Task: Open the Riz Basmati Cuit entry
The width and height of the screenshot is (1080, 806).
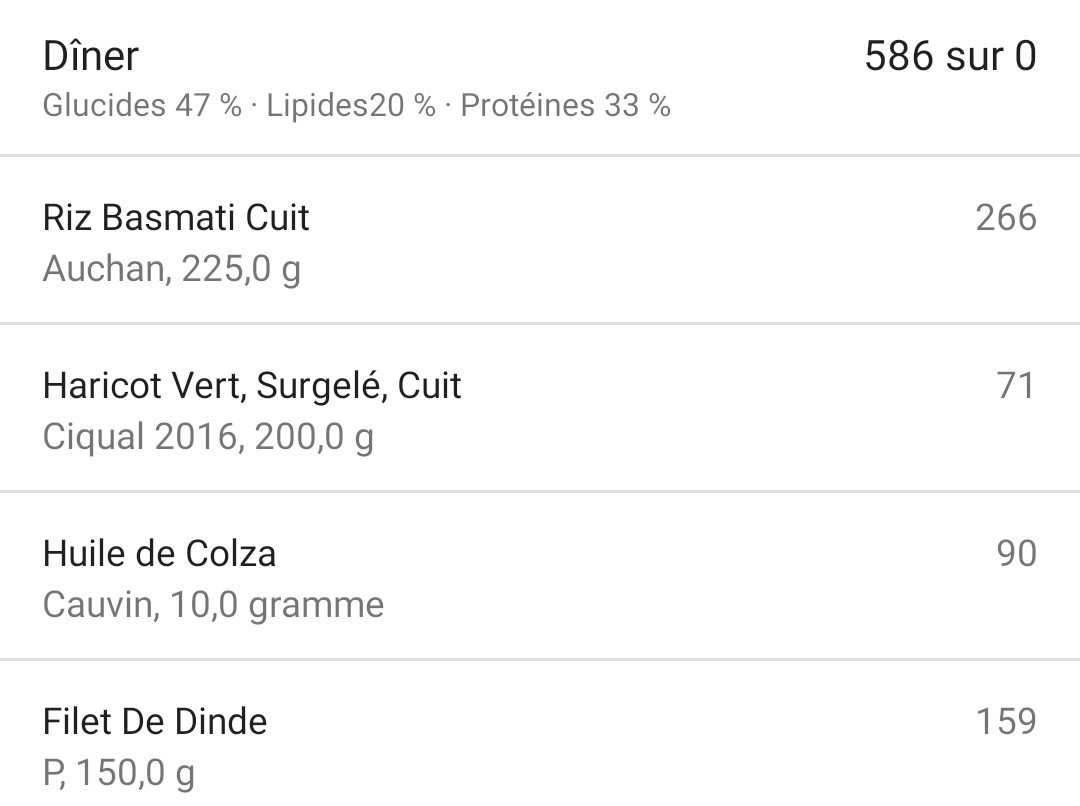Action: pos(176,218)
